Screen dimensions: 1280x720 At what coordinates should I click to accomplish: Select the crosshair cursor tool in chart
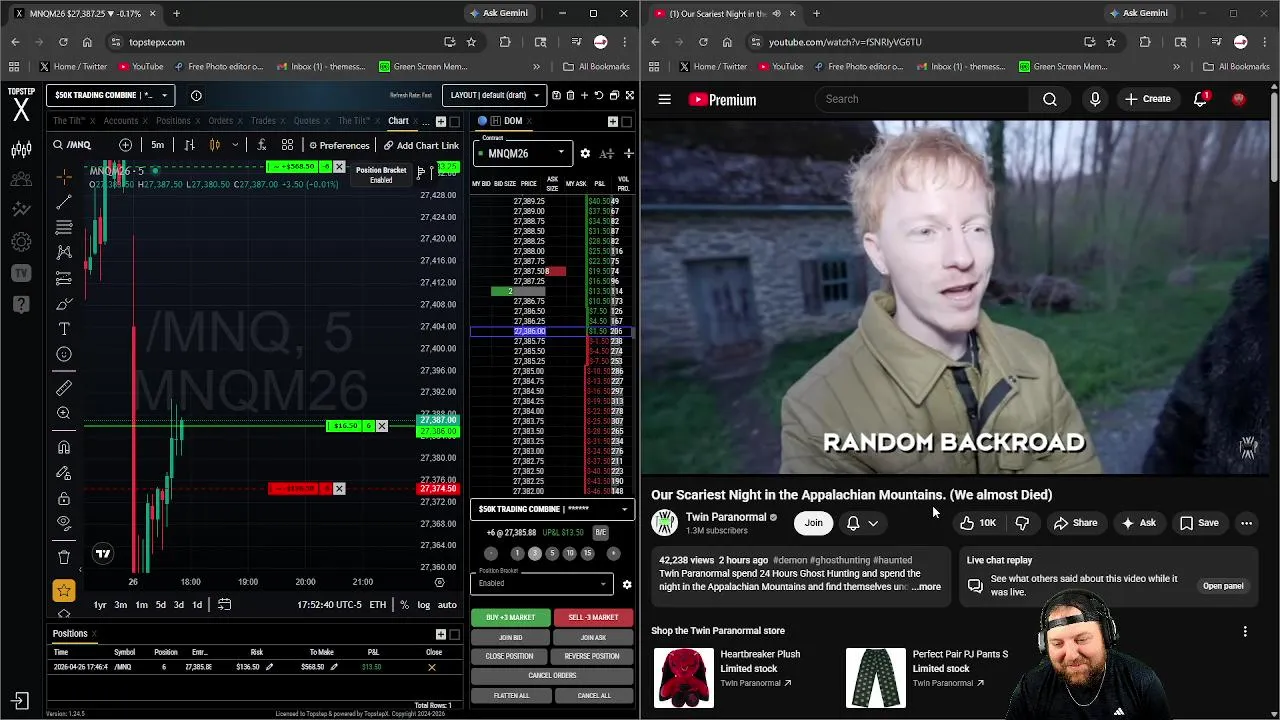(64, 177)
